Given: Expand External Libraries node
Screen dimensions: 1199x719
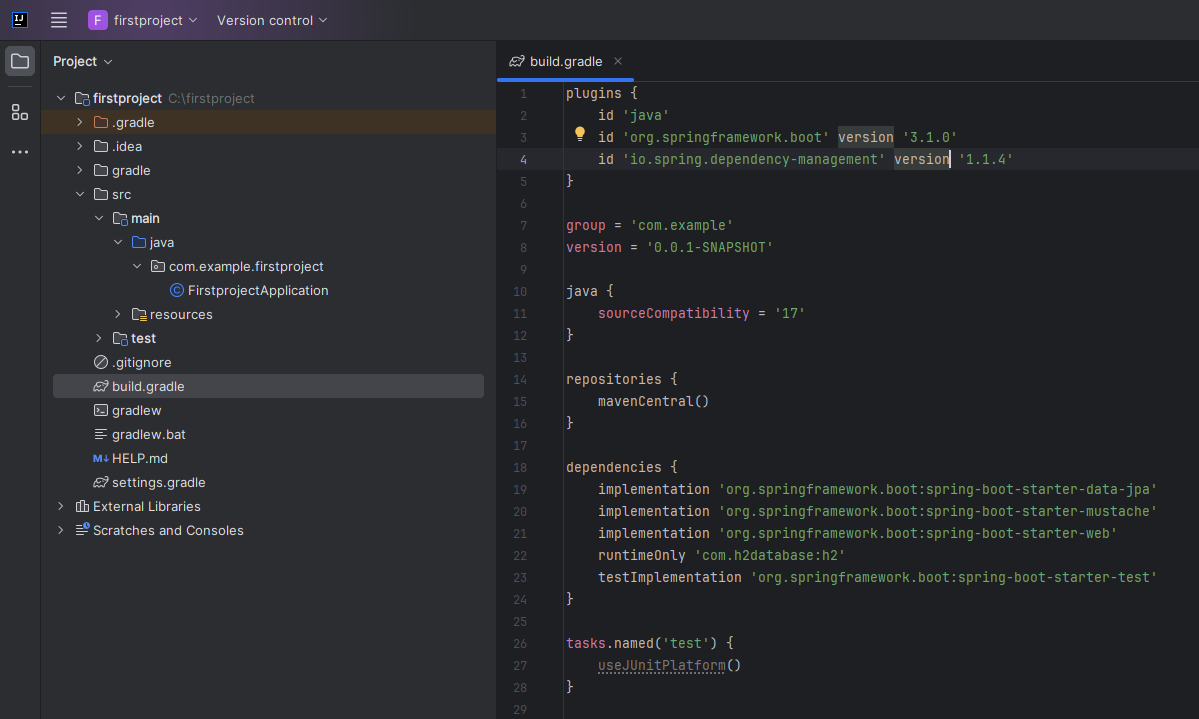Looking at the screenshot, I should click(x=61, y=506).
